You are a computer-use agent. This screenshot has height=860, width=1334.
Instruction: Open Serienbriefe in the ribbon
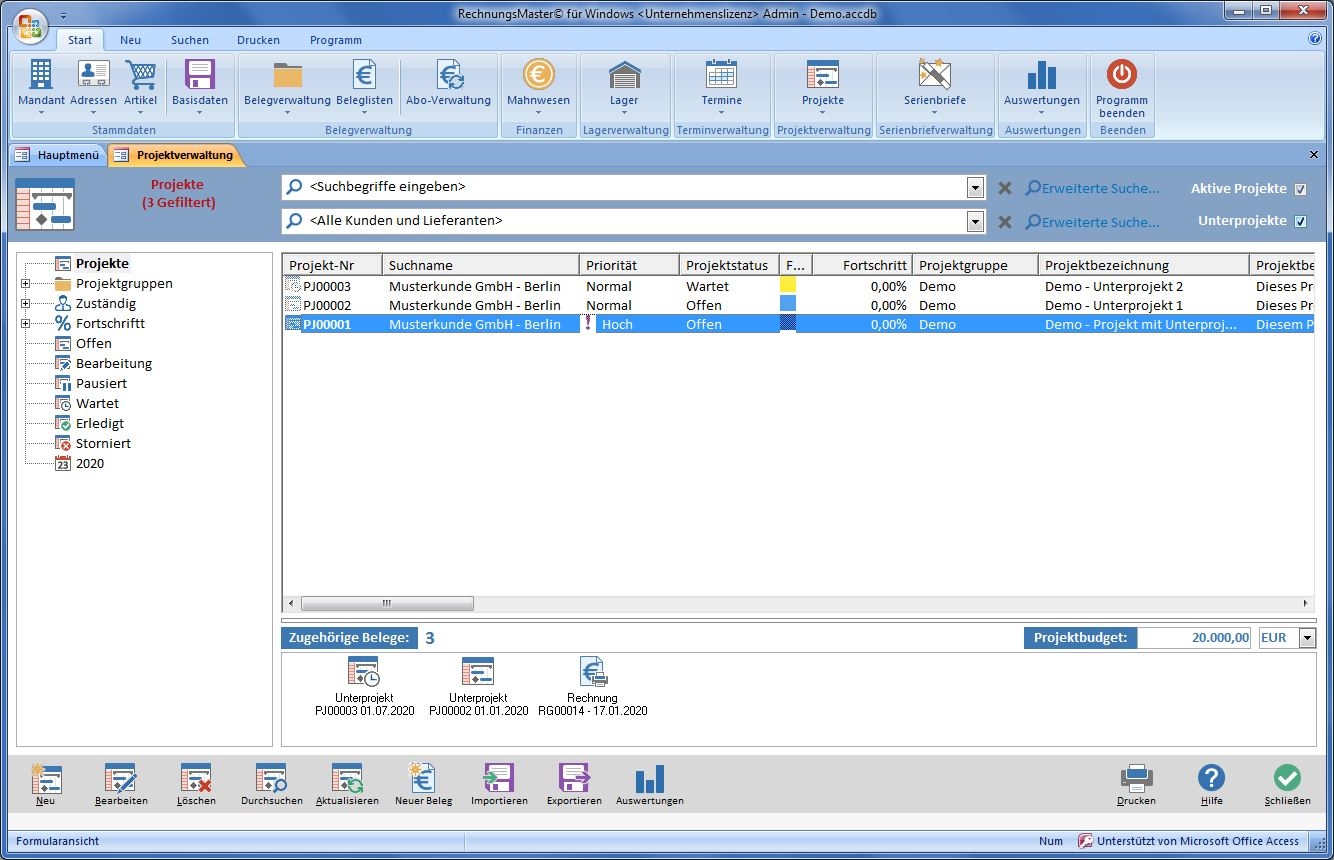934,75
